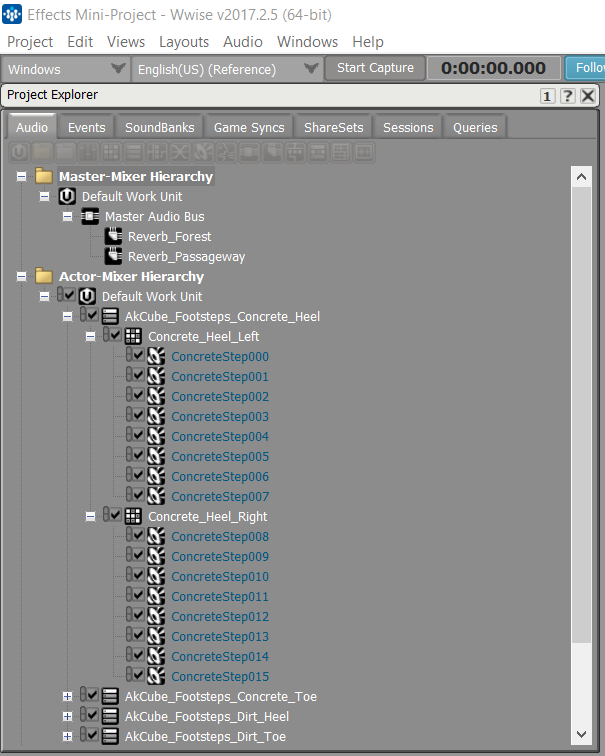Collapse the AkCube_Footsteps_Concrete_Heel node
This screenshot has height=756, width=605.
coord(67,316)
